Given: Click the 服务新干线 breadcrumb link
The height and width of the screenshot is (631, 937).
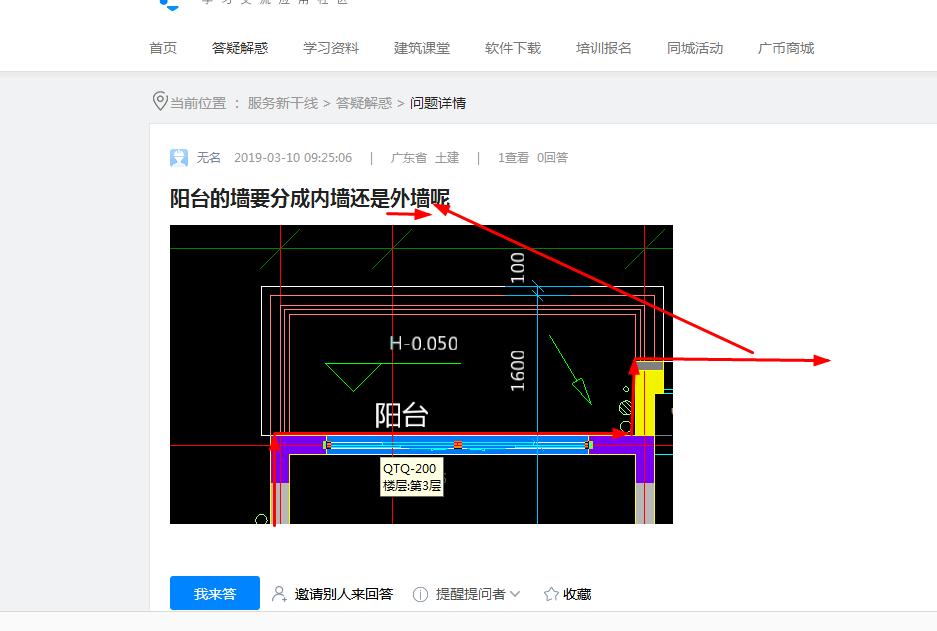Looking at the screenshot, I should [x=283, y=103].
